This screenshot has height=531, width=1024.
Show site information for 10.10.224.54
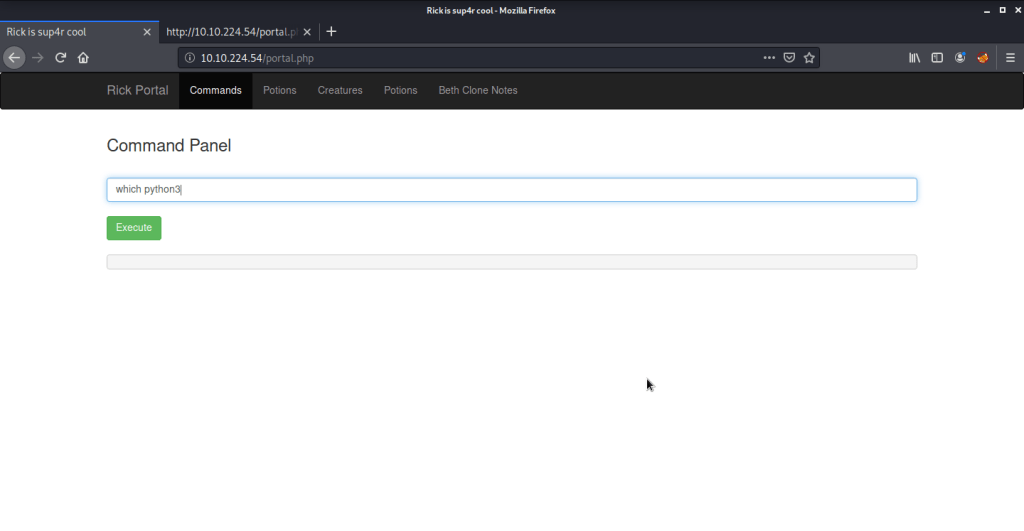(x=190, y=58)
